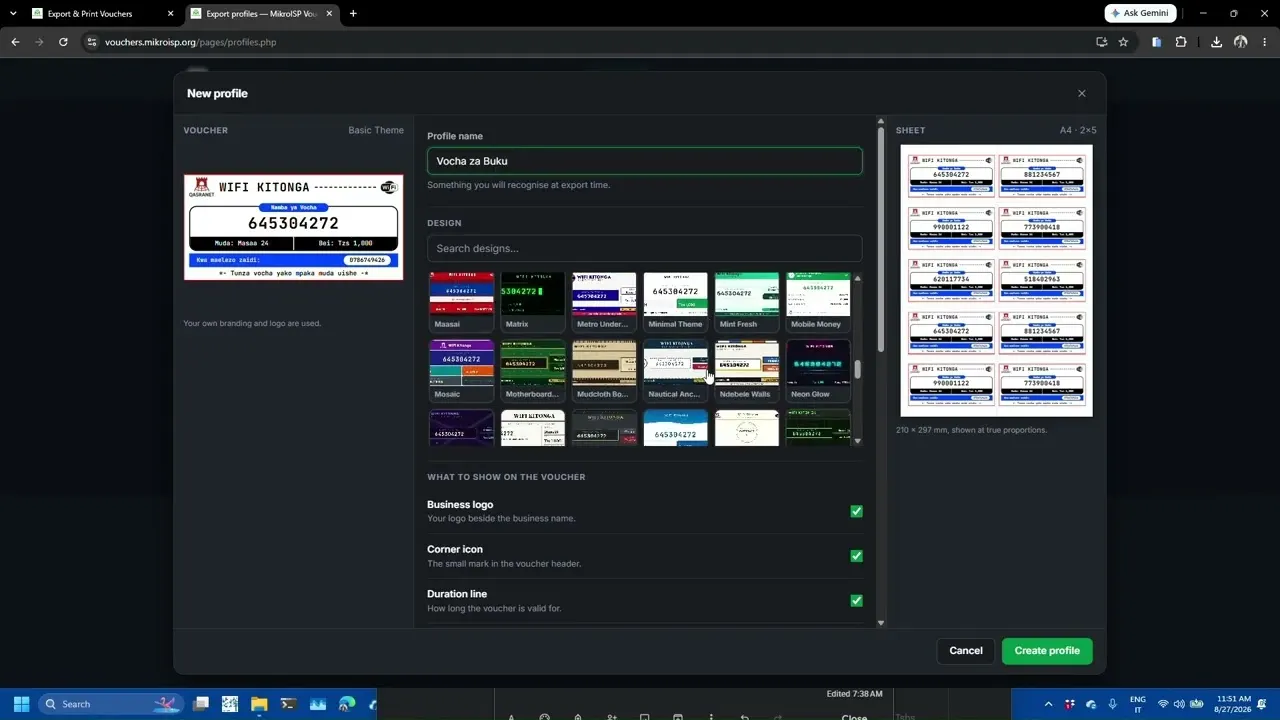Open the browser extensions puzzle icon

1181,42
